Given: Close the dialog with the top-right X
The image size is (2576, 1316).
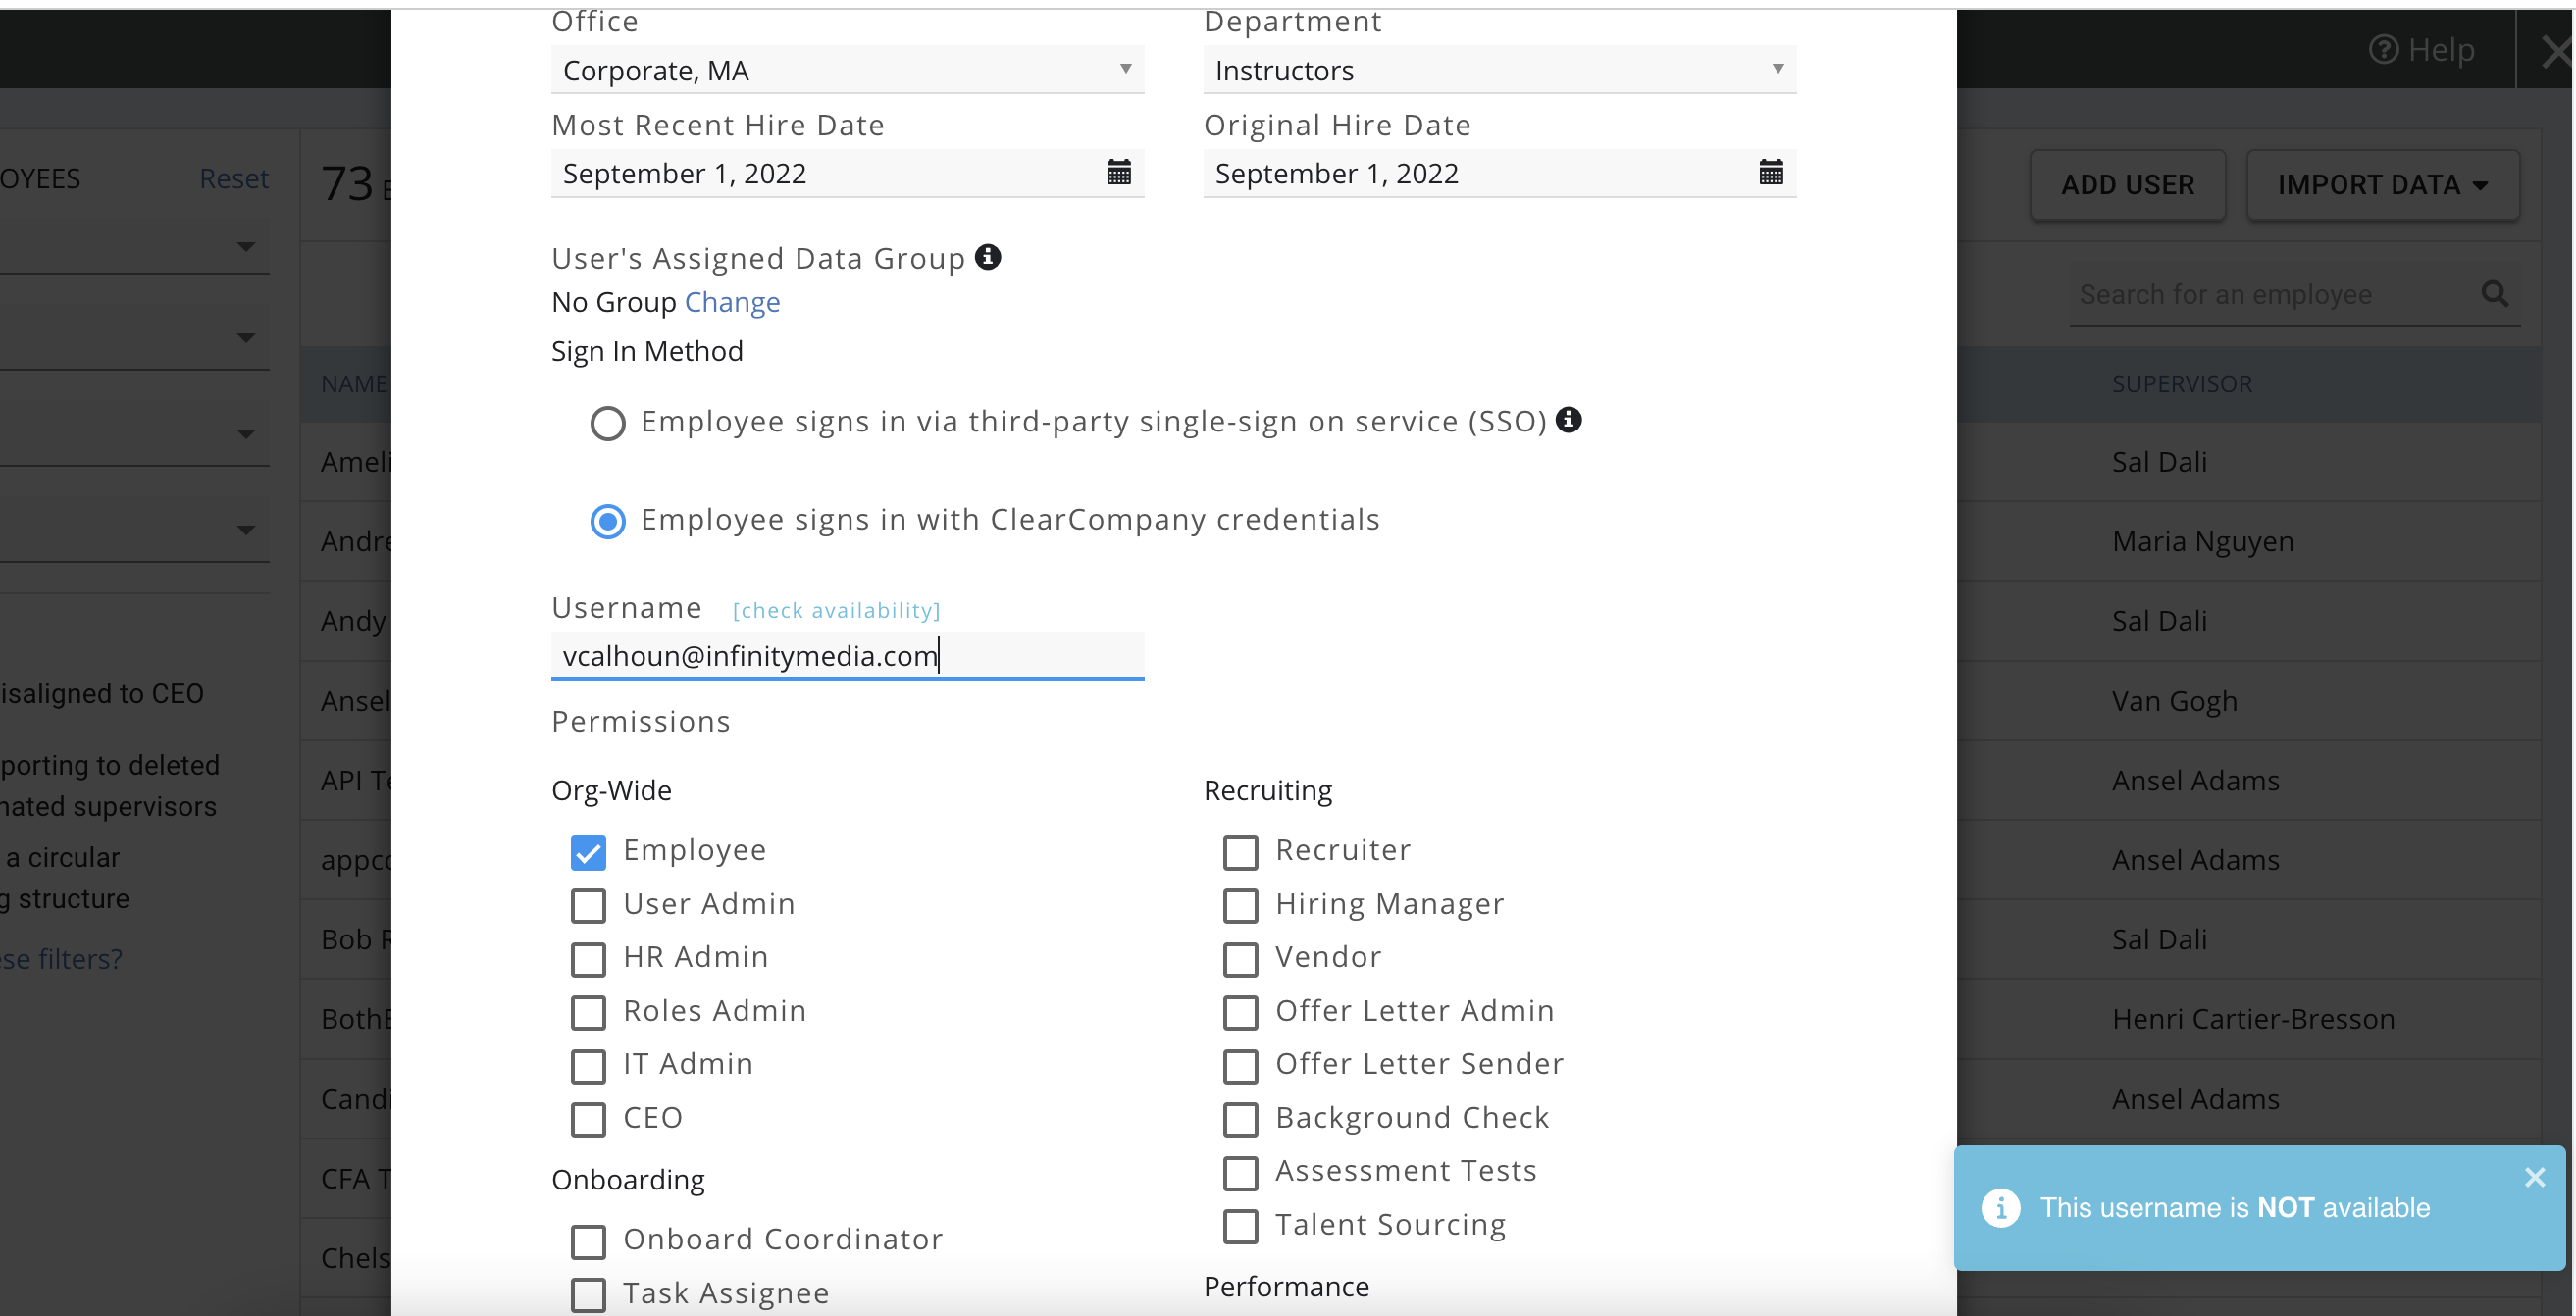Looking at the screenshot, I should click(x=2556, y=50).
